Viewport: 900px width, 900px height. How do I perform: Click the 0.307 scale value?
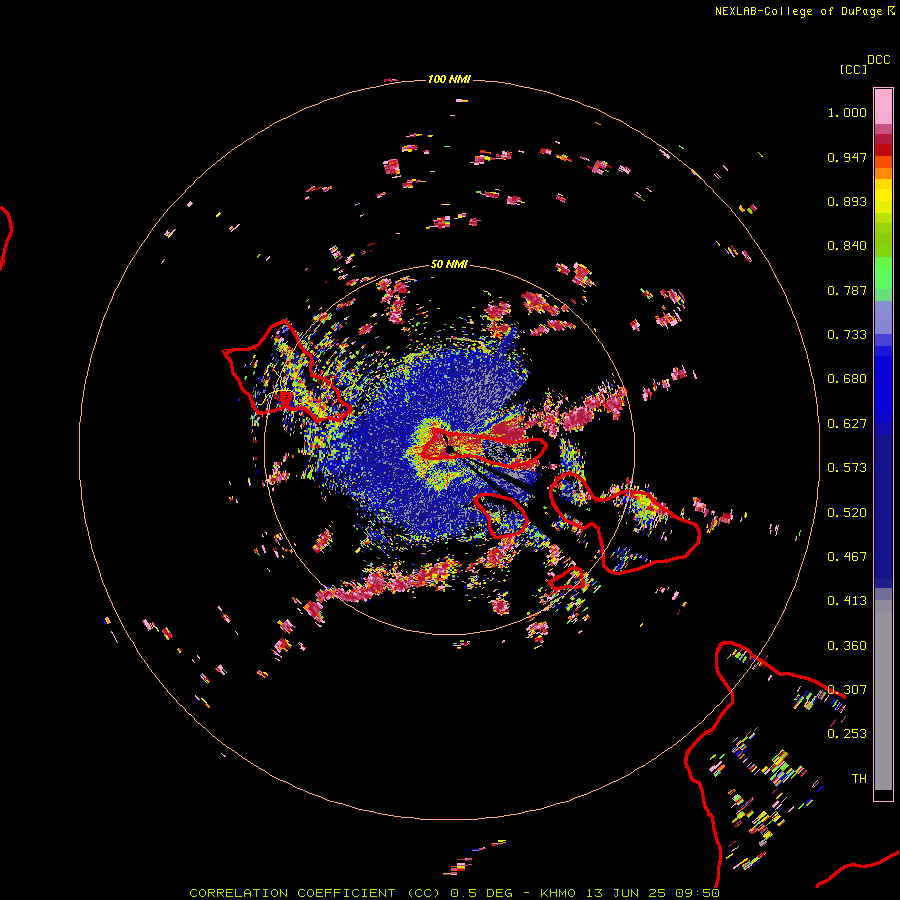(847, 690)
